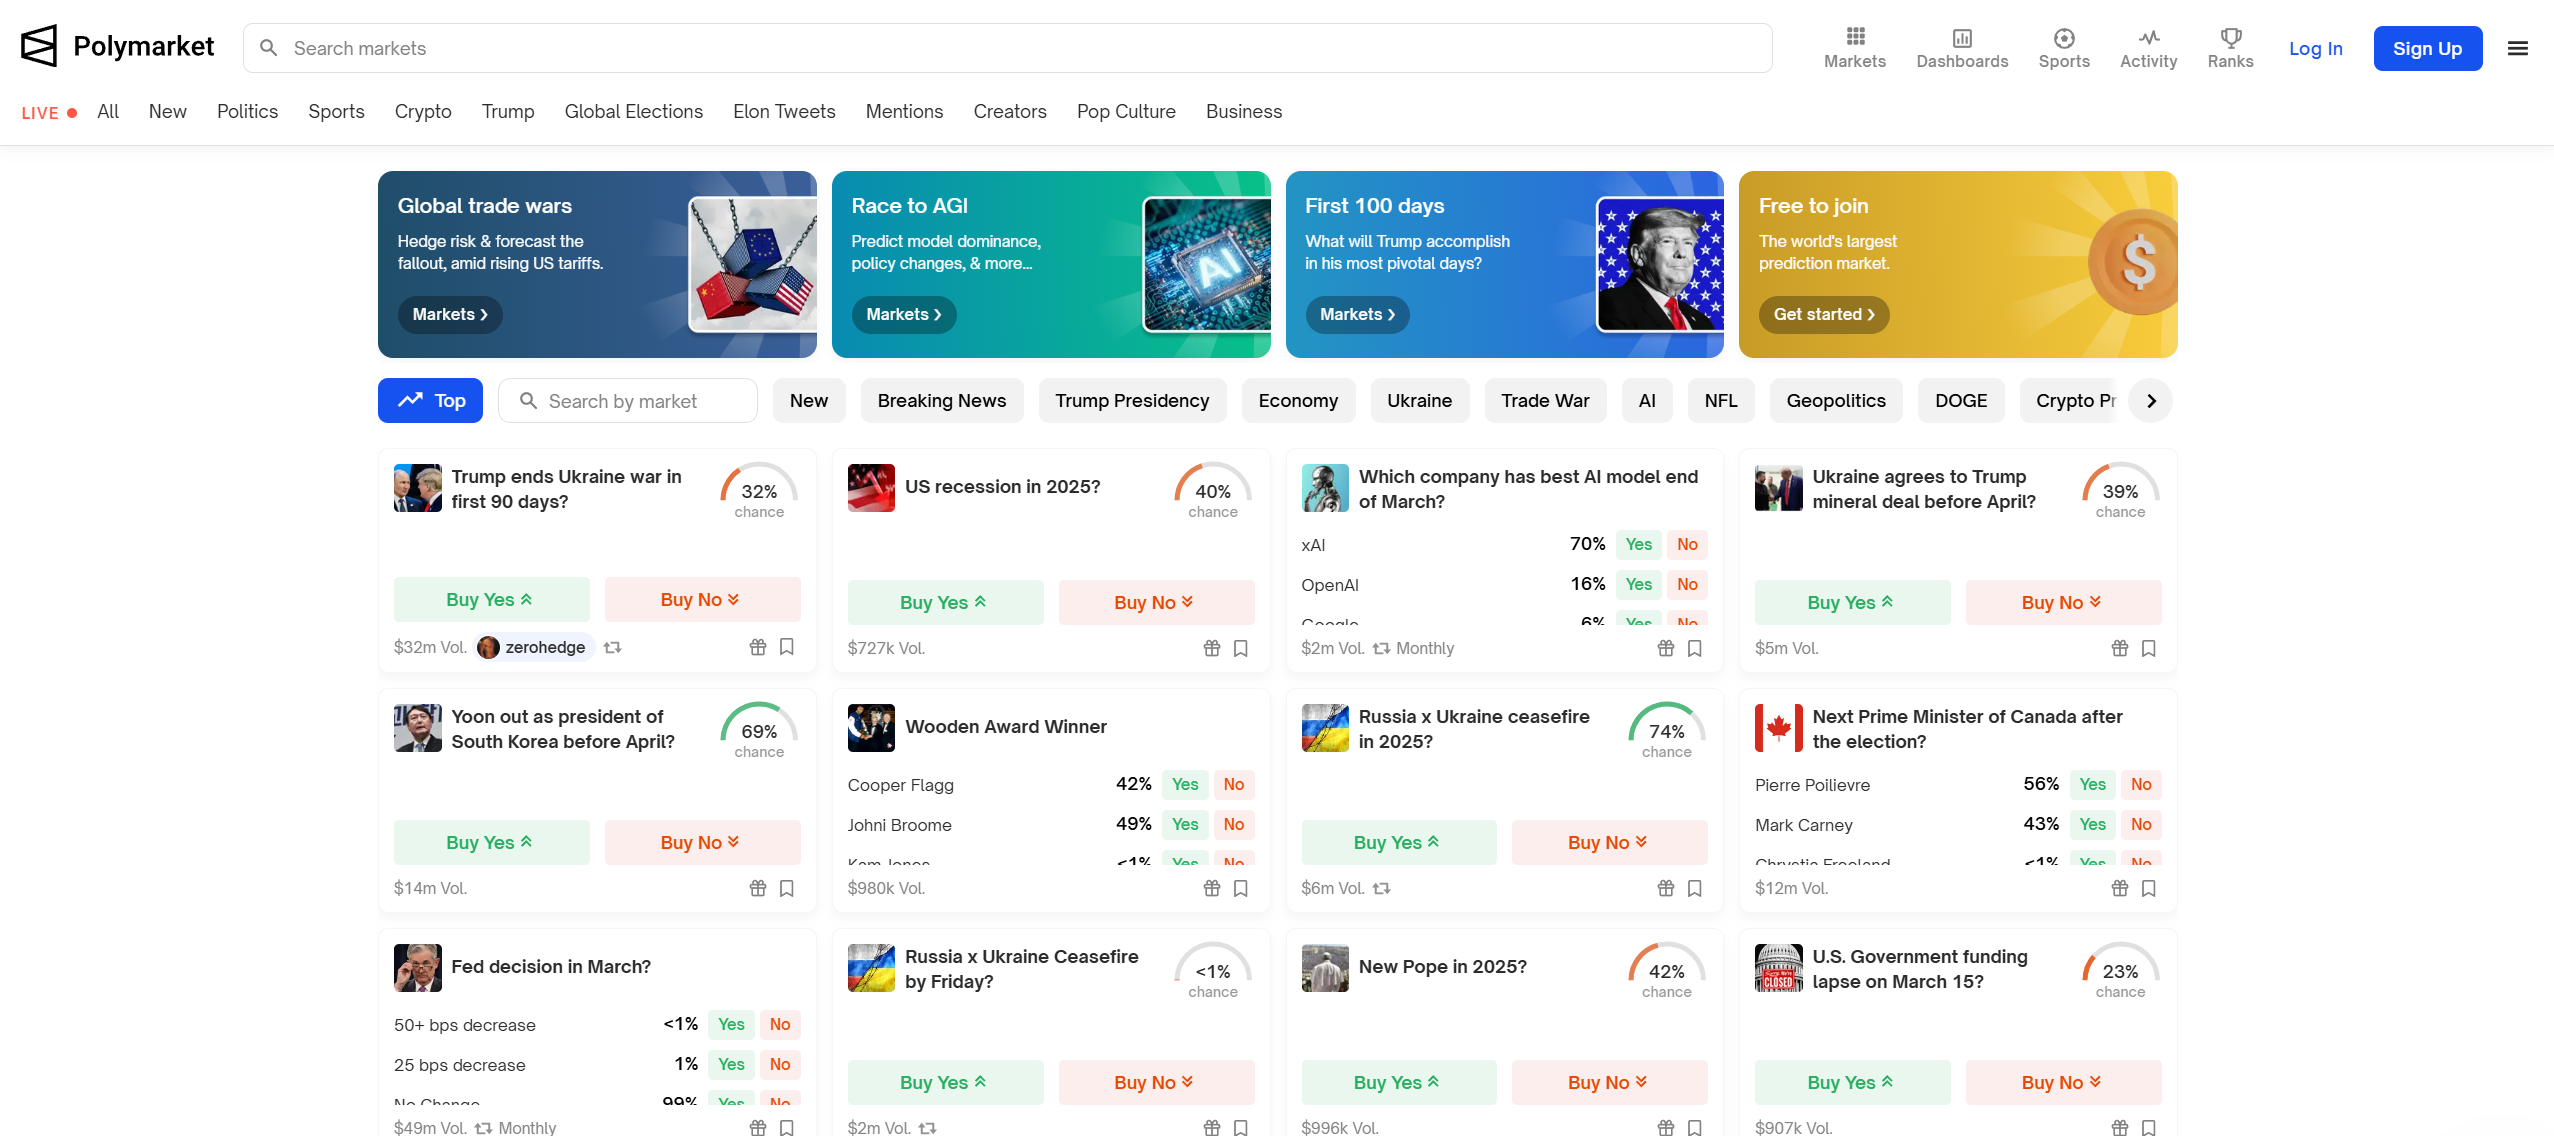This screenshot has width=2554, height=1136.
Task: Bookmark Trump ends Ukraine war market
Action: click(x=787, y=647)
